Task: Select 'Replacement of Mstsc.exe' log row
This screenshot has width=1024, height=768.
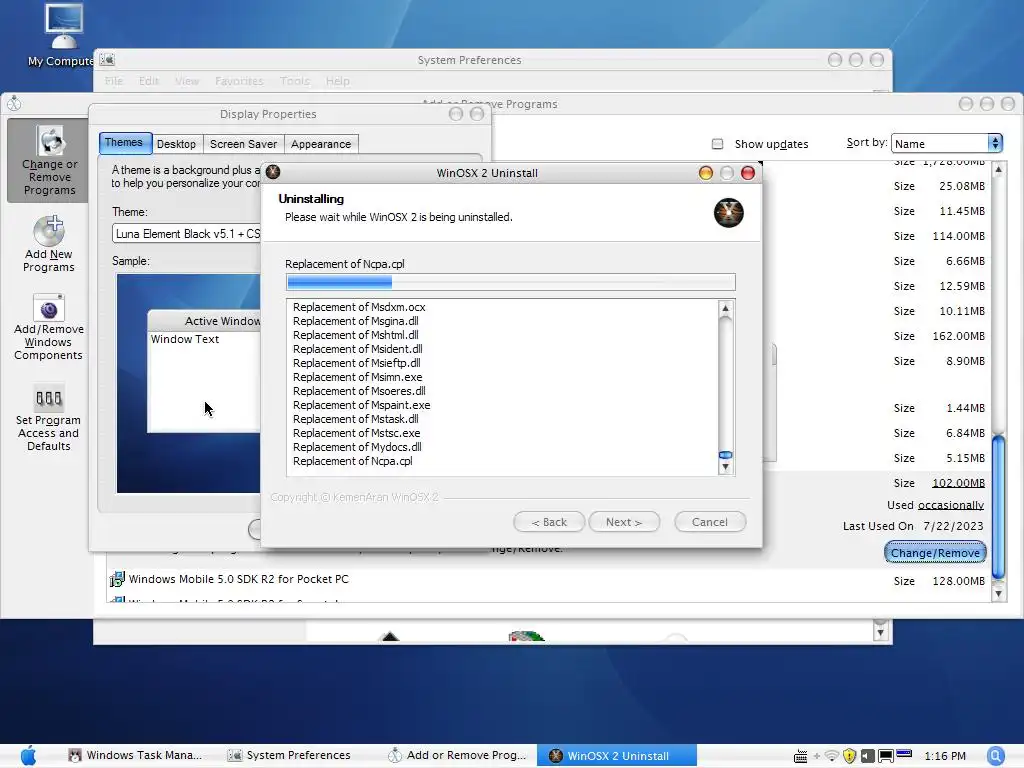Action: pyautogui.click(x=357, y=433)
